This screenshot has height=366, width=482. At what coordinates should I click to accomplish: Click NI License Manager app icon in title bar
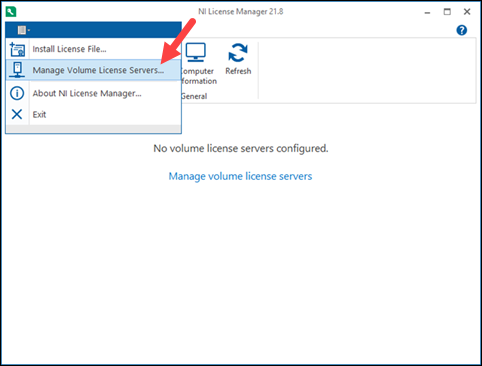11,12
